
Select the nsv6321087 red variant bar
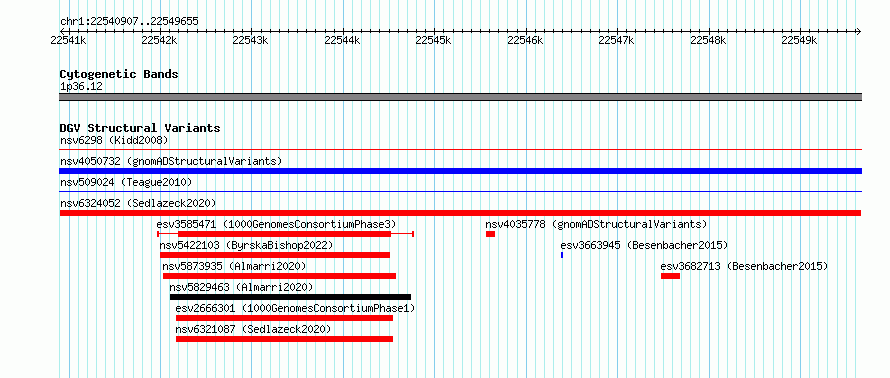point(284,339)
